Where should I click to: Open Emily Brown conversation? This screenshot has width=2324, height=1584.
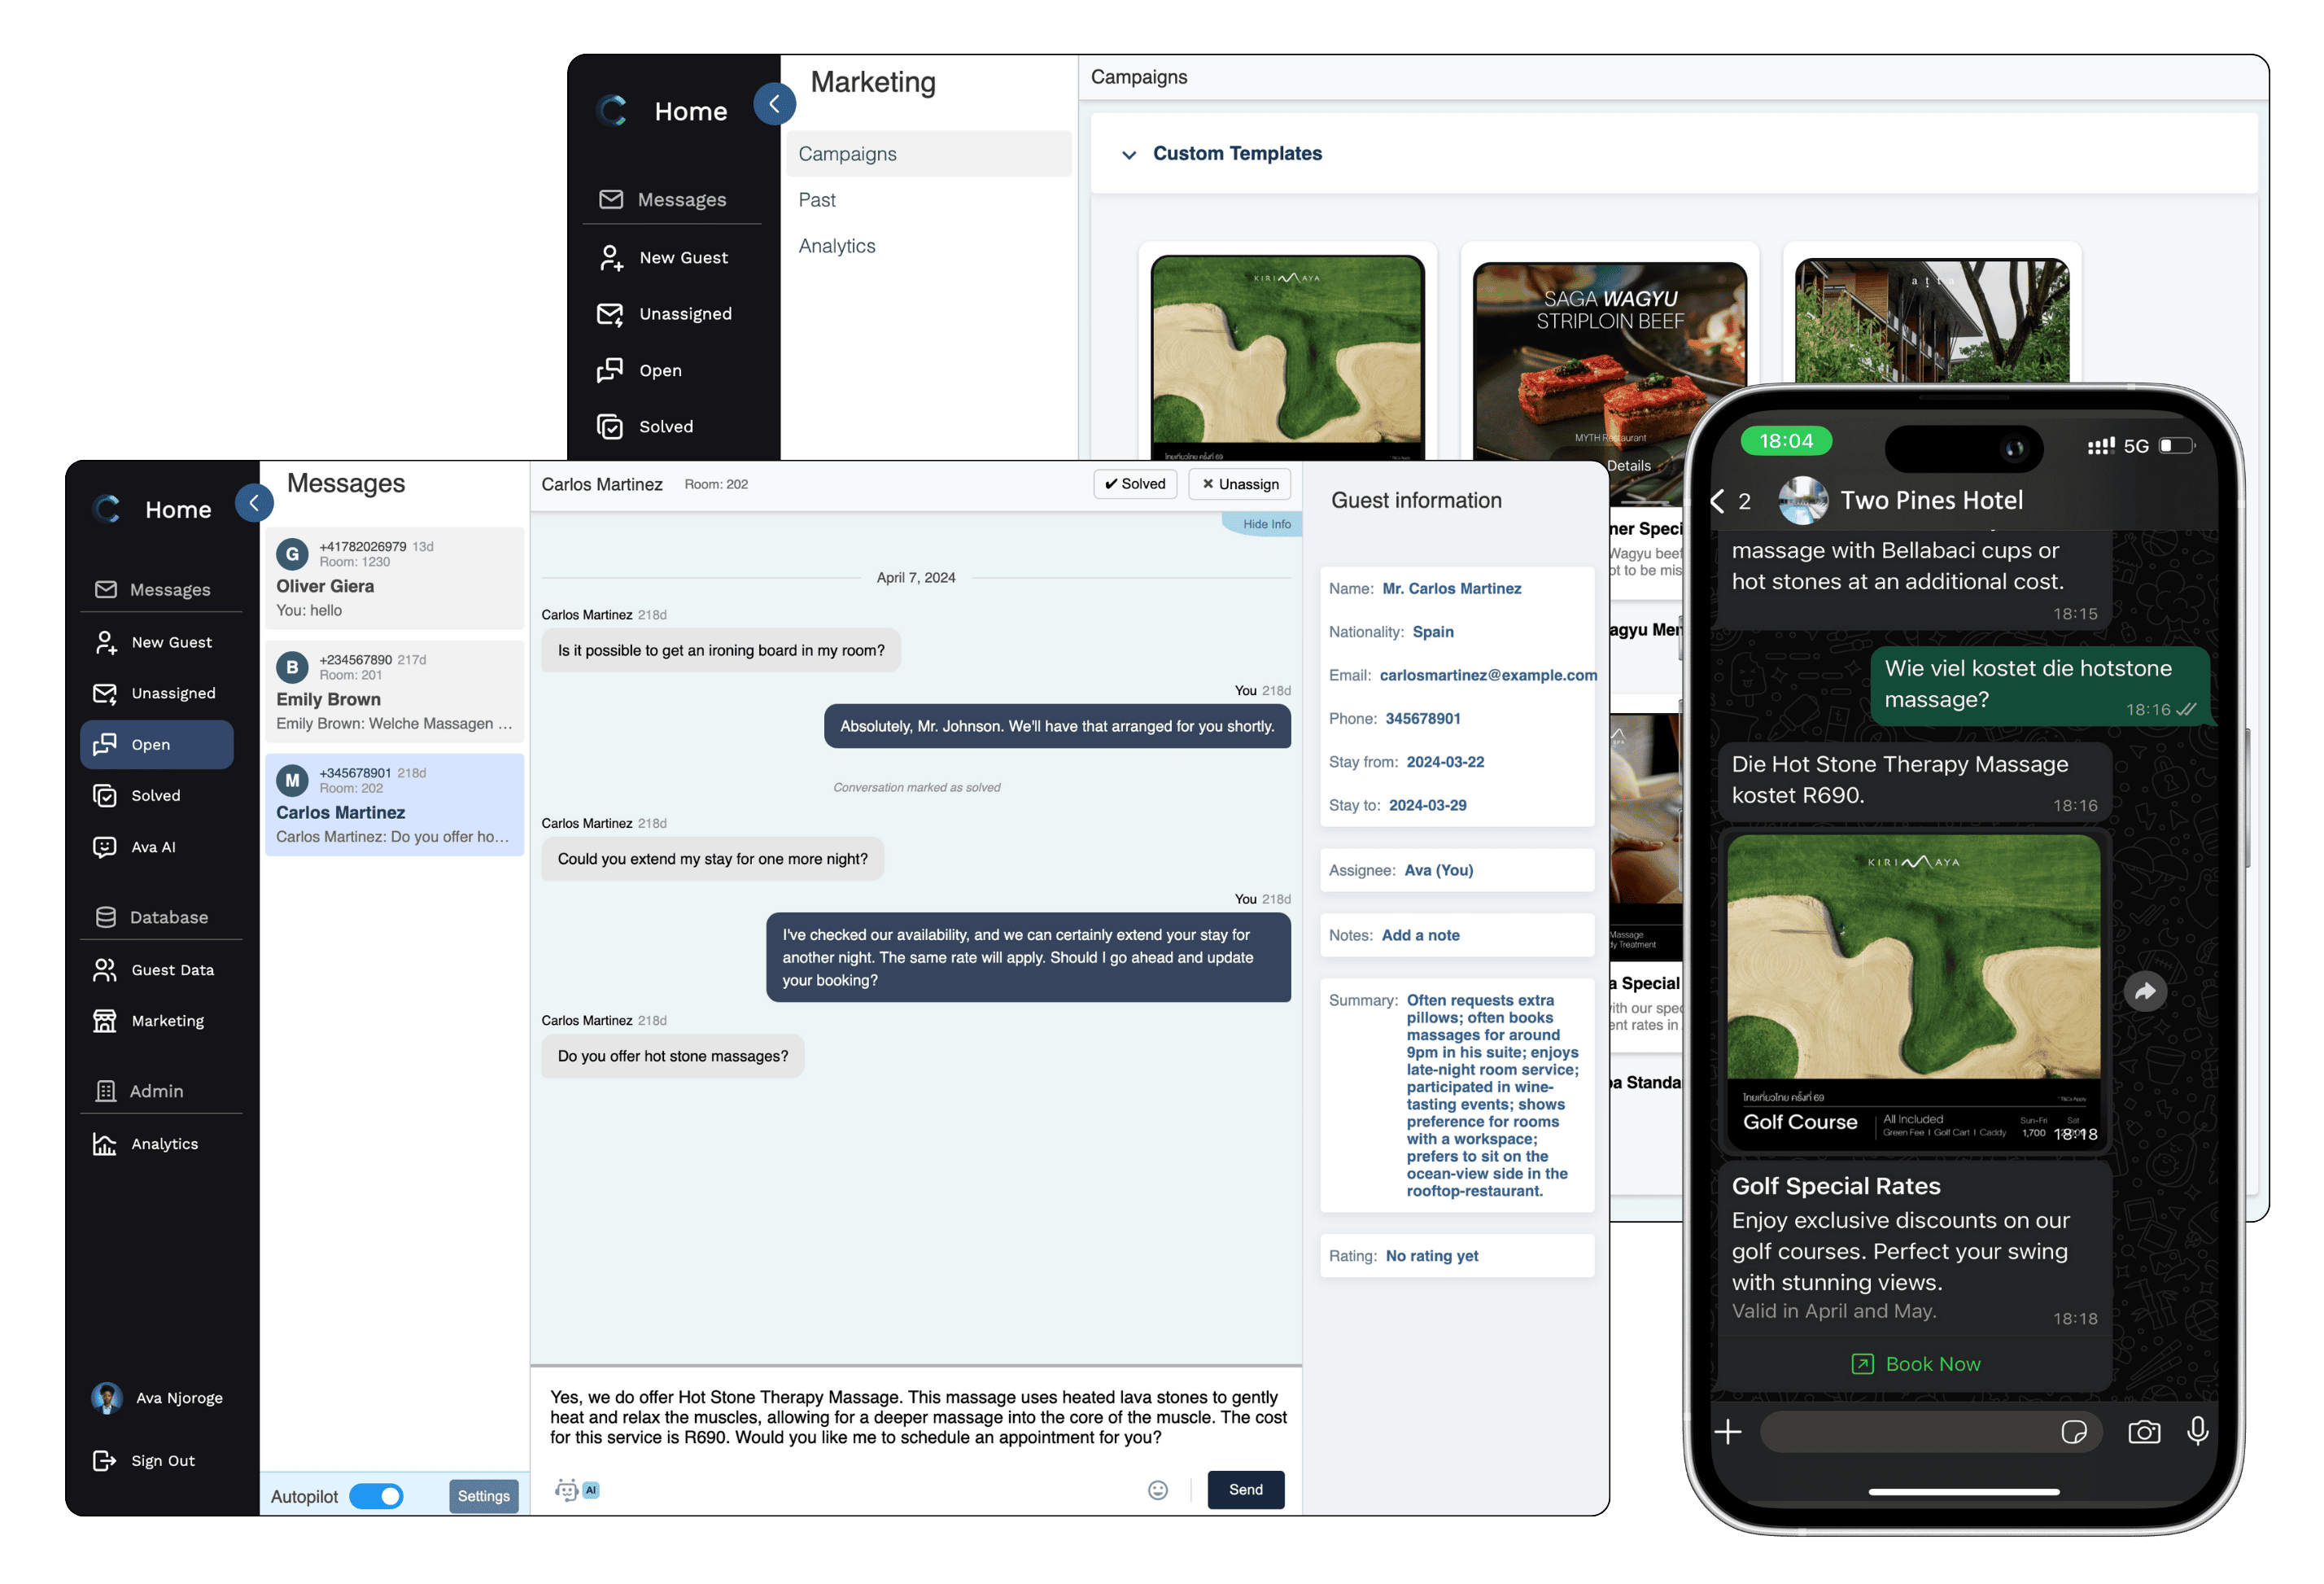(x=394, y=691)
